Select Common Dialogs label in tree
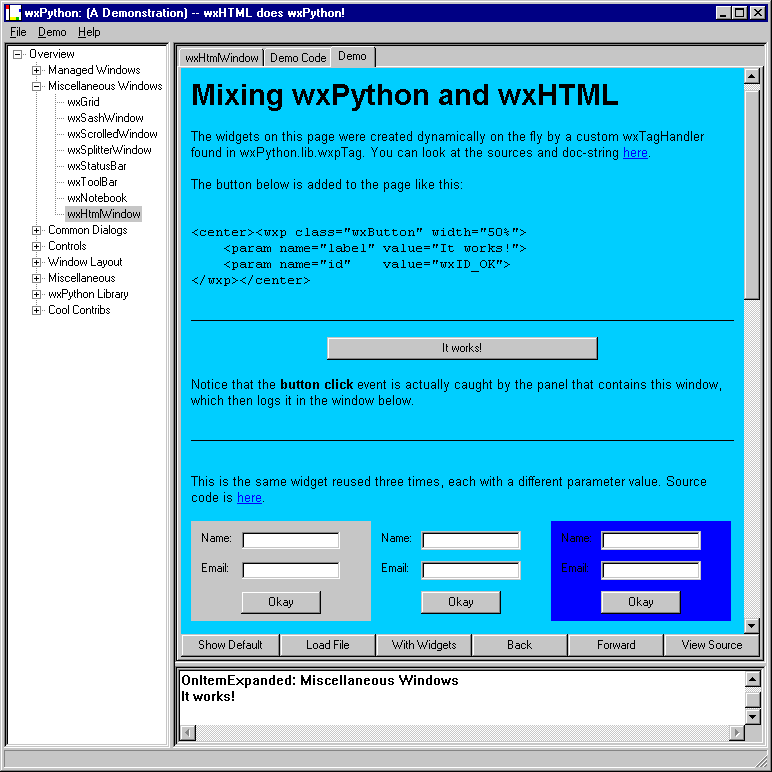The width and height of the screenshot is (772, 772). pos(88,230)
